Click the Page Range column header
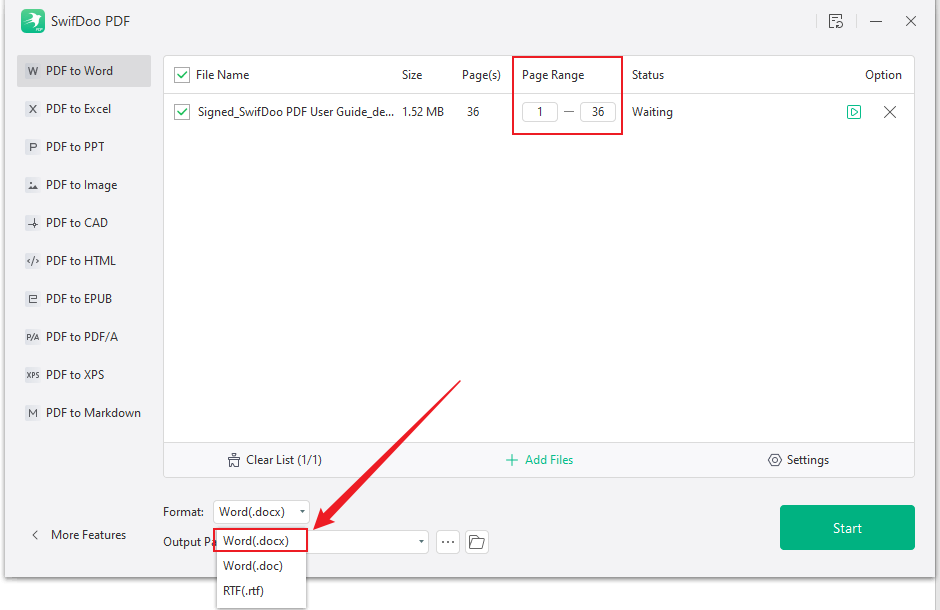Screen dimensions: 940x610 point(553,75)
